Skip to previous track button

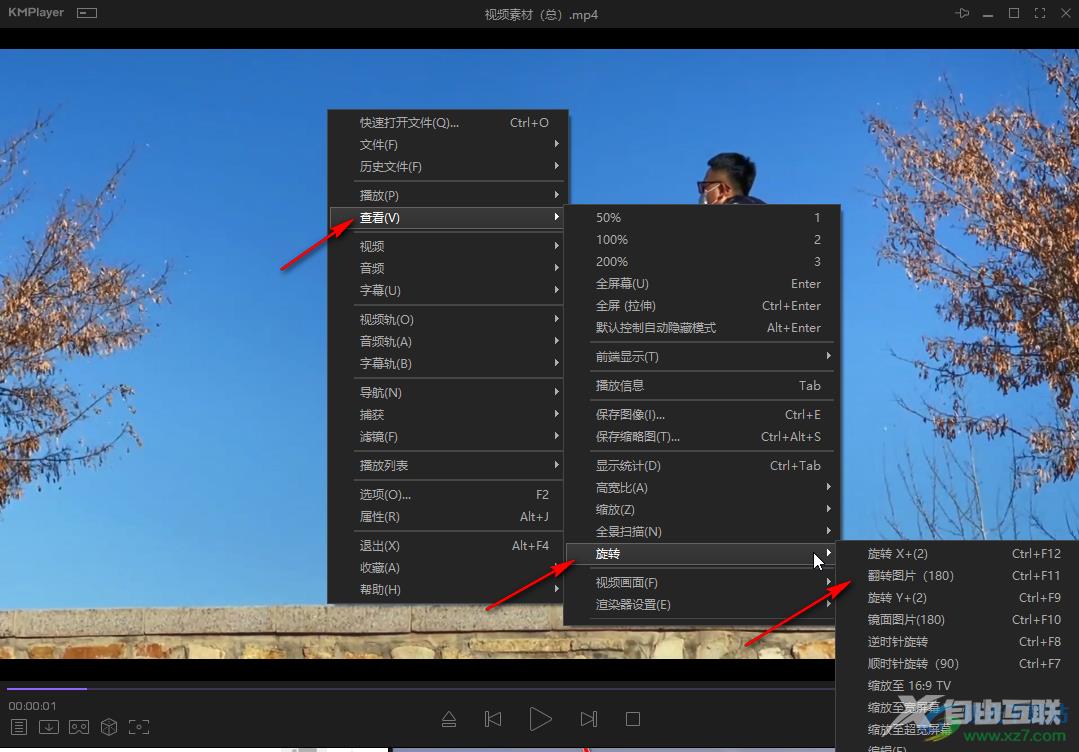tap(493, 720)
